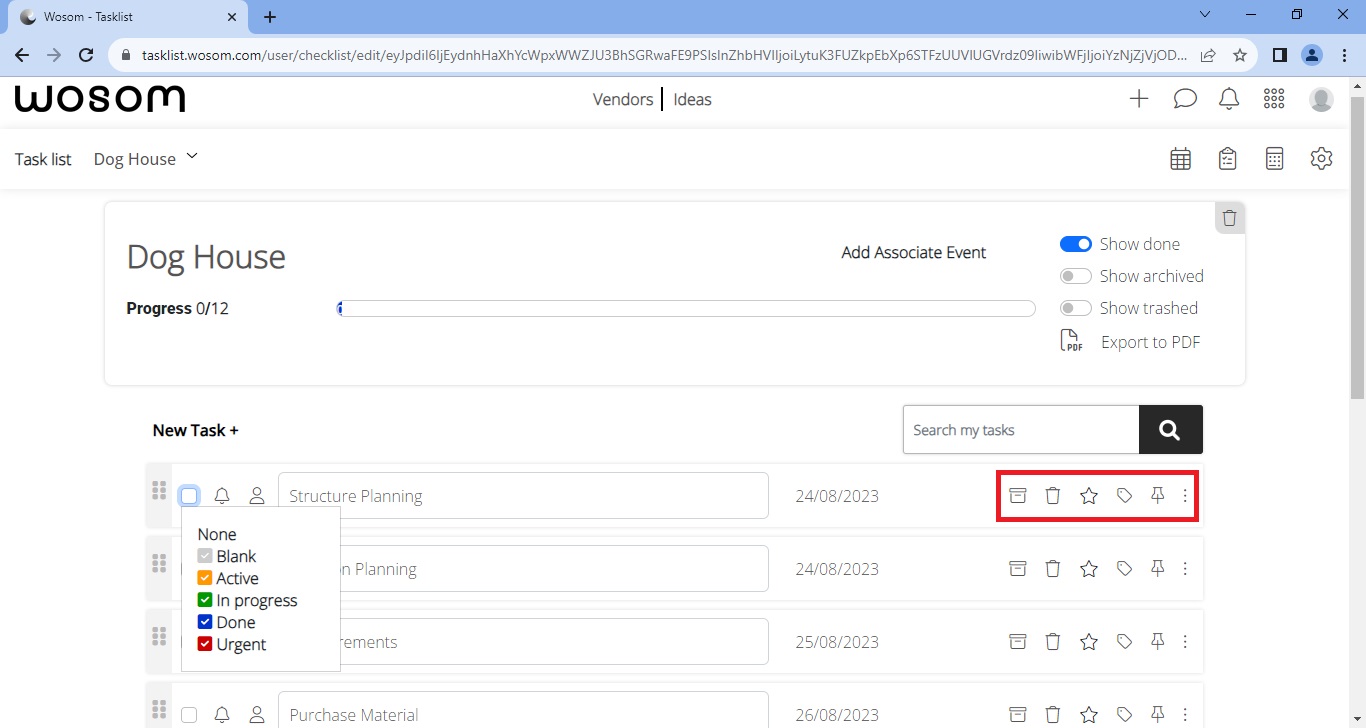Enable the Show archived toggle
The image size is (1366, 728).
(1075, 276)
